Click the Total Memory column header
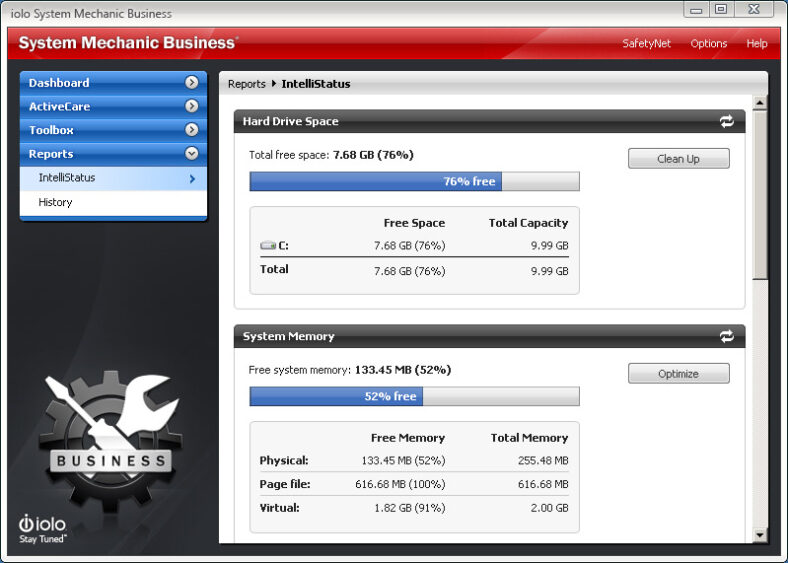The image size is (788, 563). pos(529,438)
